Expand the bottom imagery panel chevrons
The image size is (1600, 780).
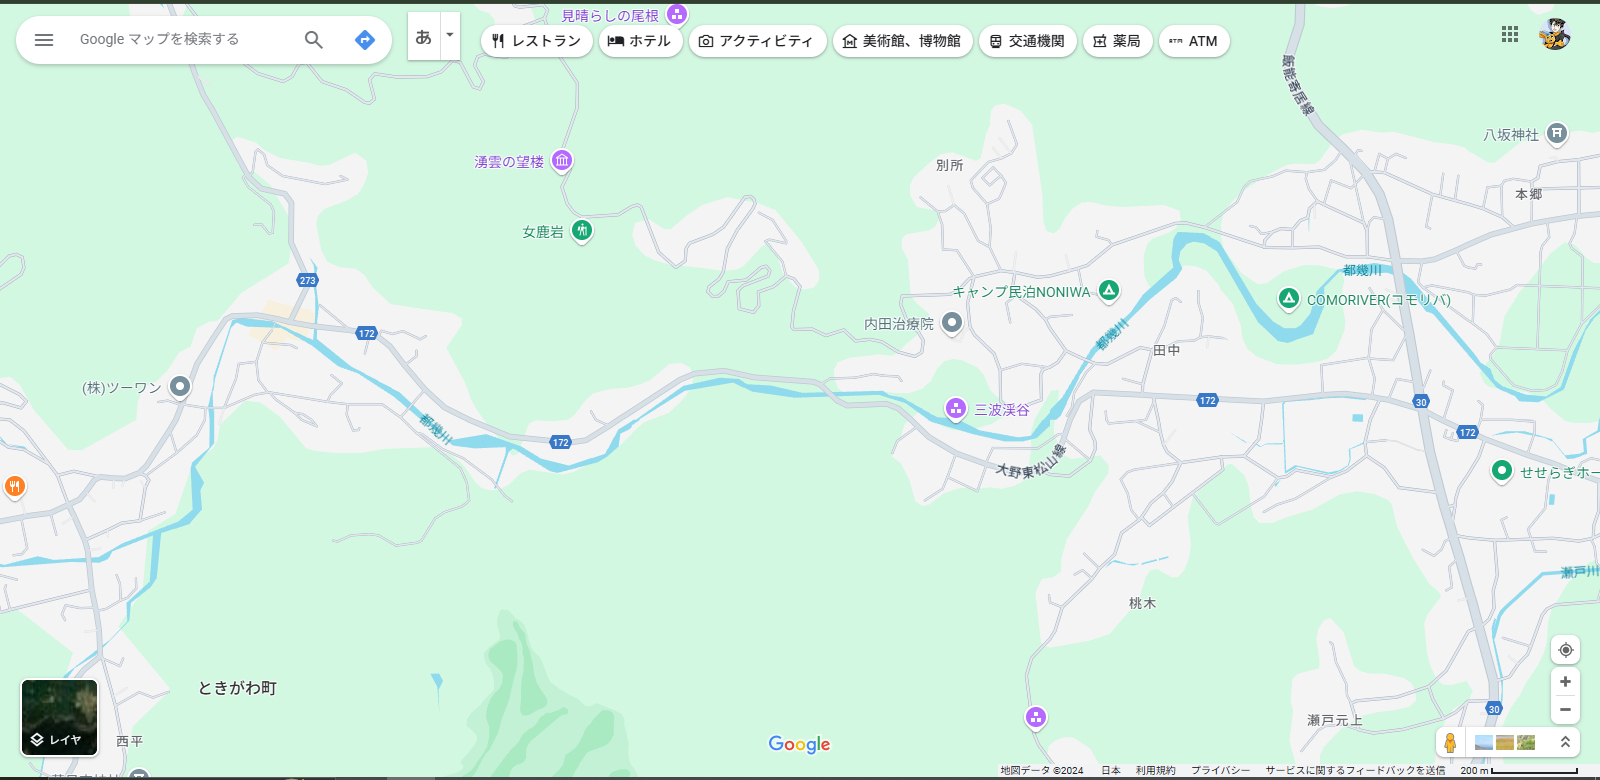[x=1565, y=742]
